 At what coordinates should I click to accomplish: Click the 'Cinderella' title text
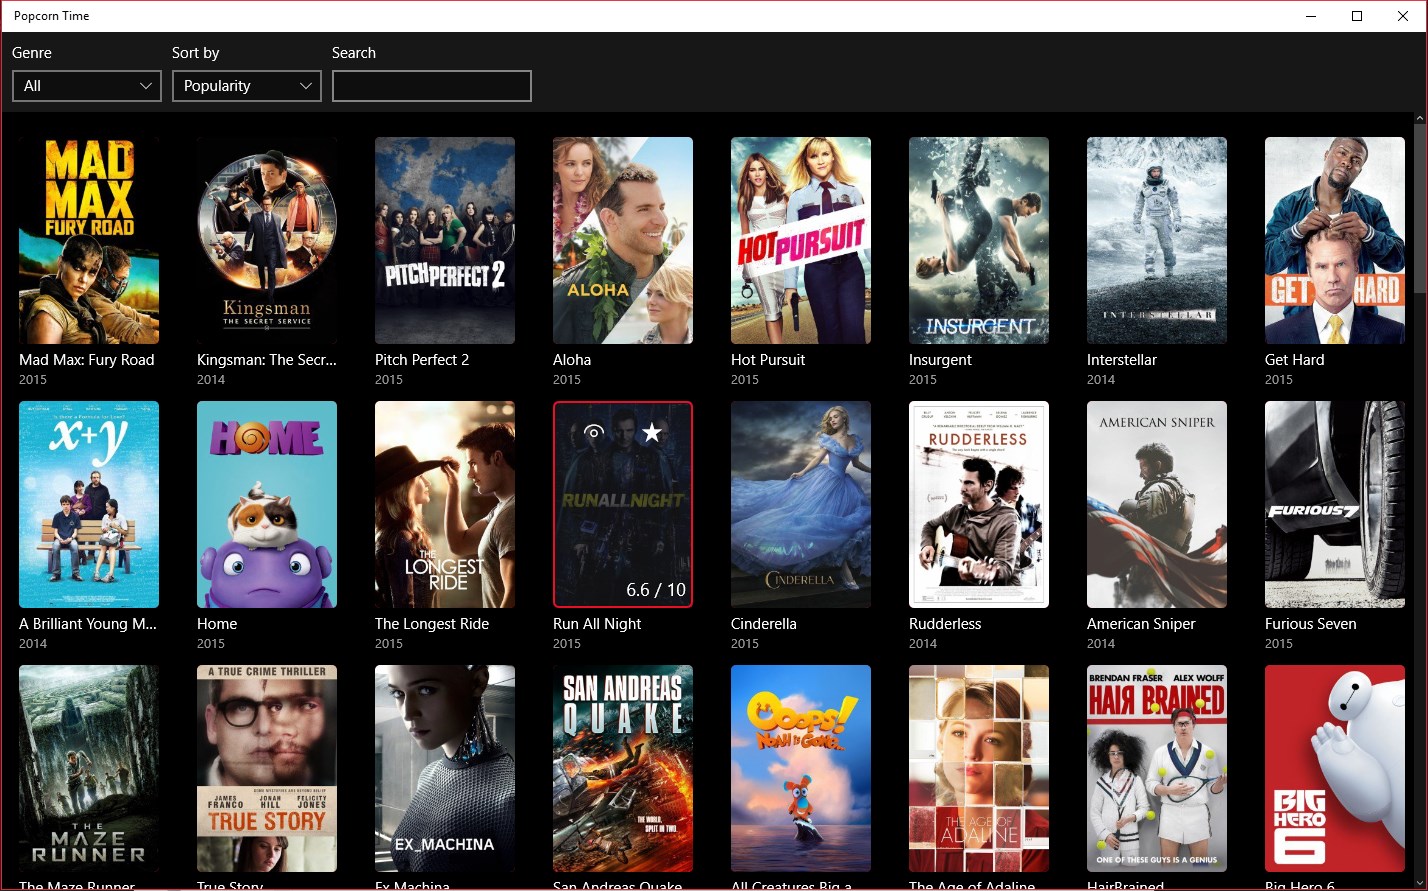(764, 624)
